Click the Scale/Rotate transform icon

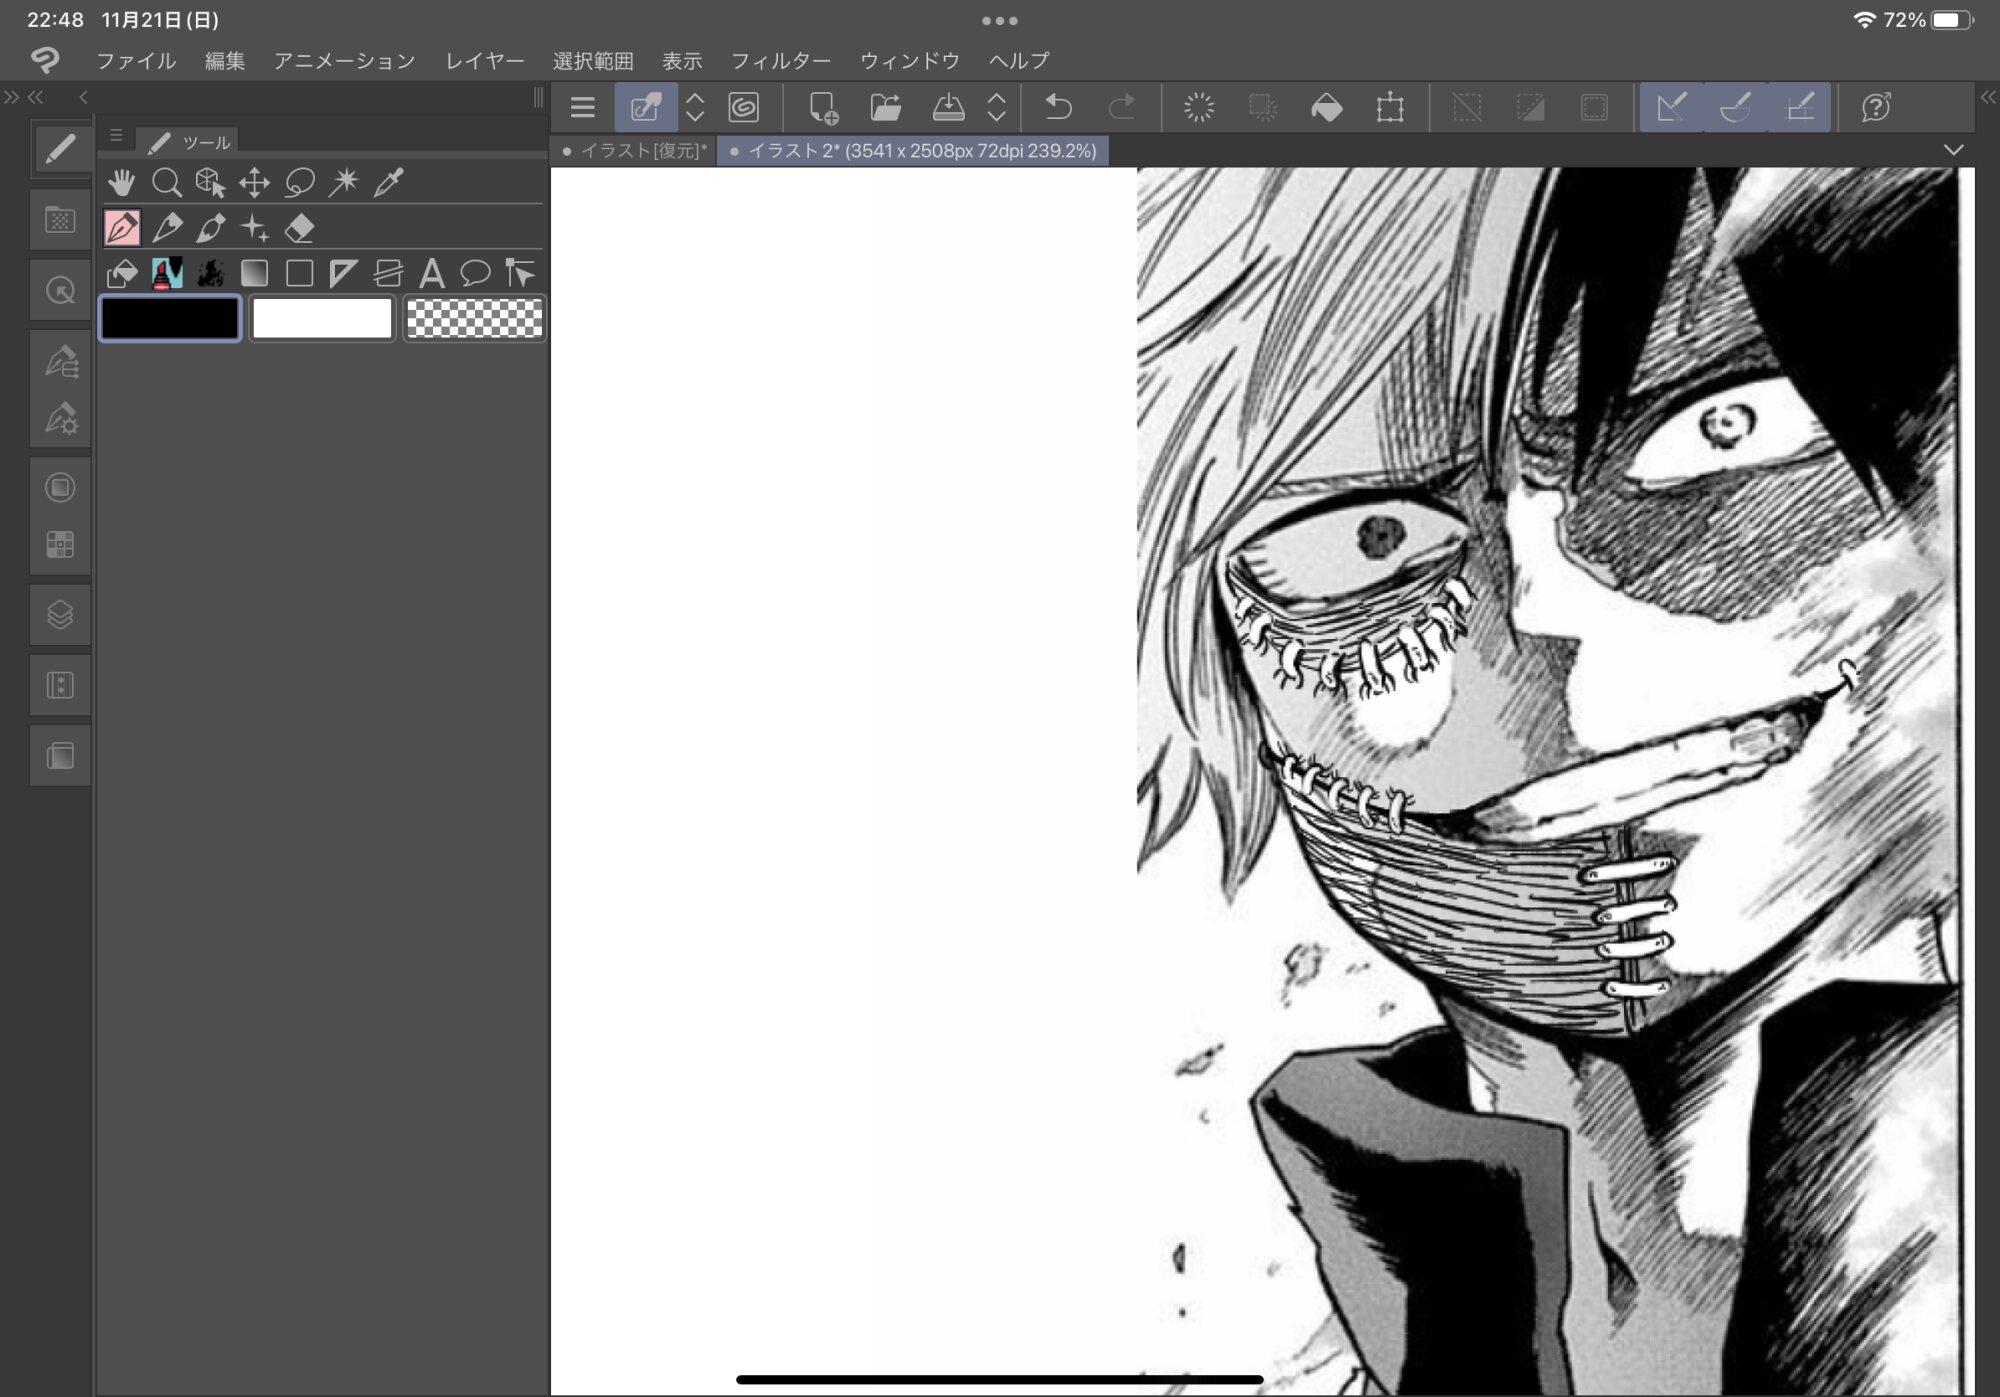(x=1390, y=107)
